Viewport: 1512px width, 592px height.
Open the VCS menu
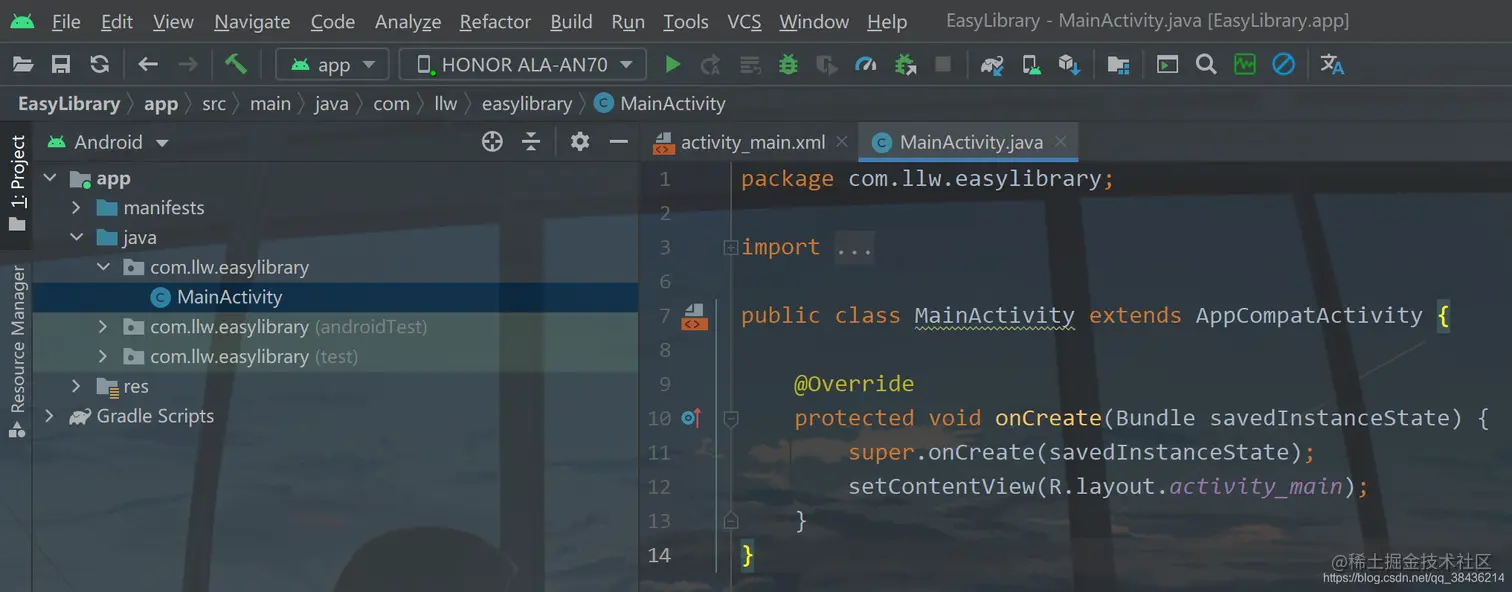[744, 22]
